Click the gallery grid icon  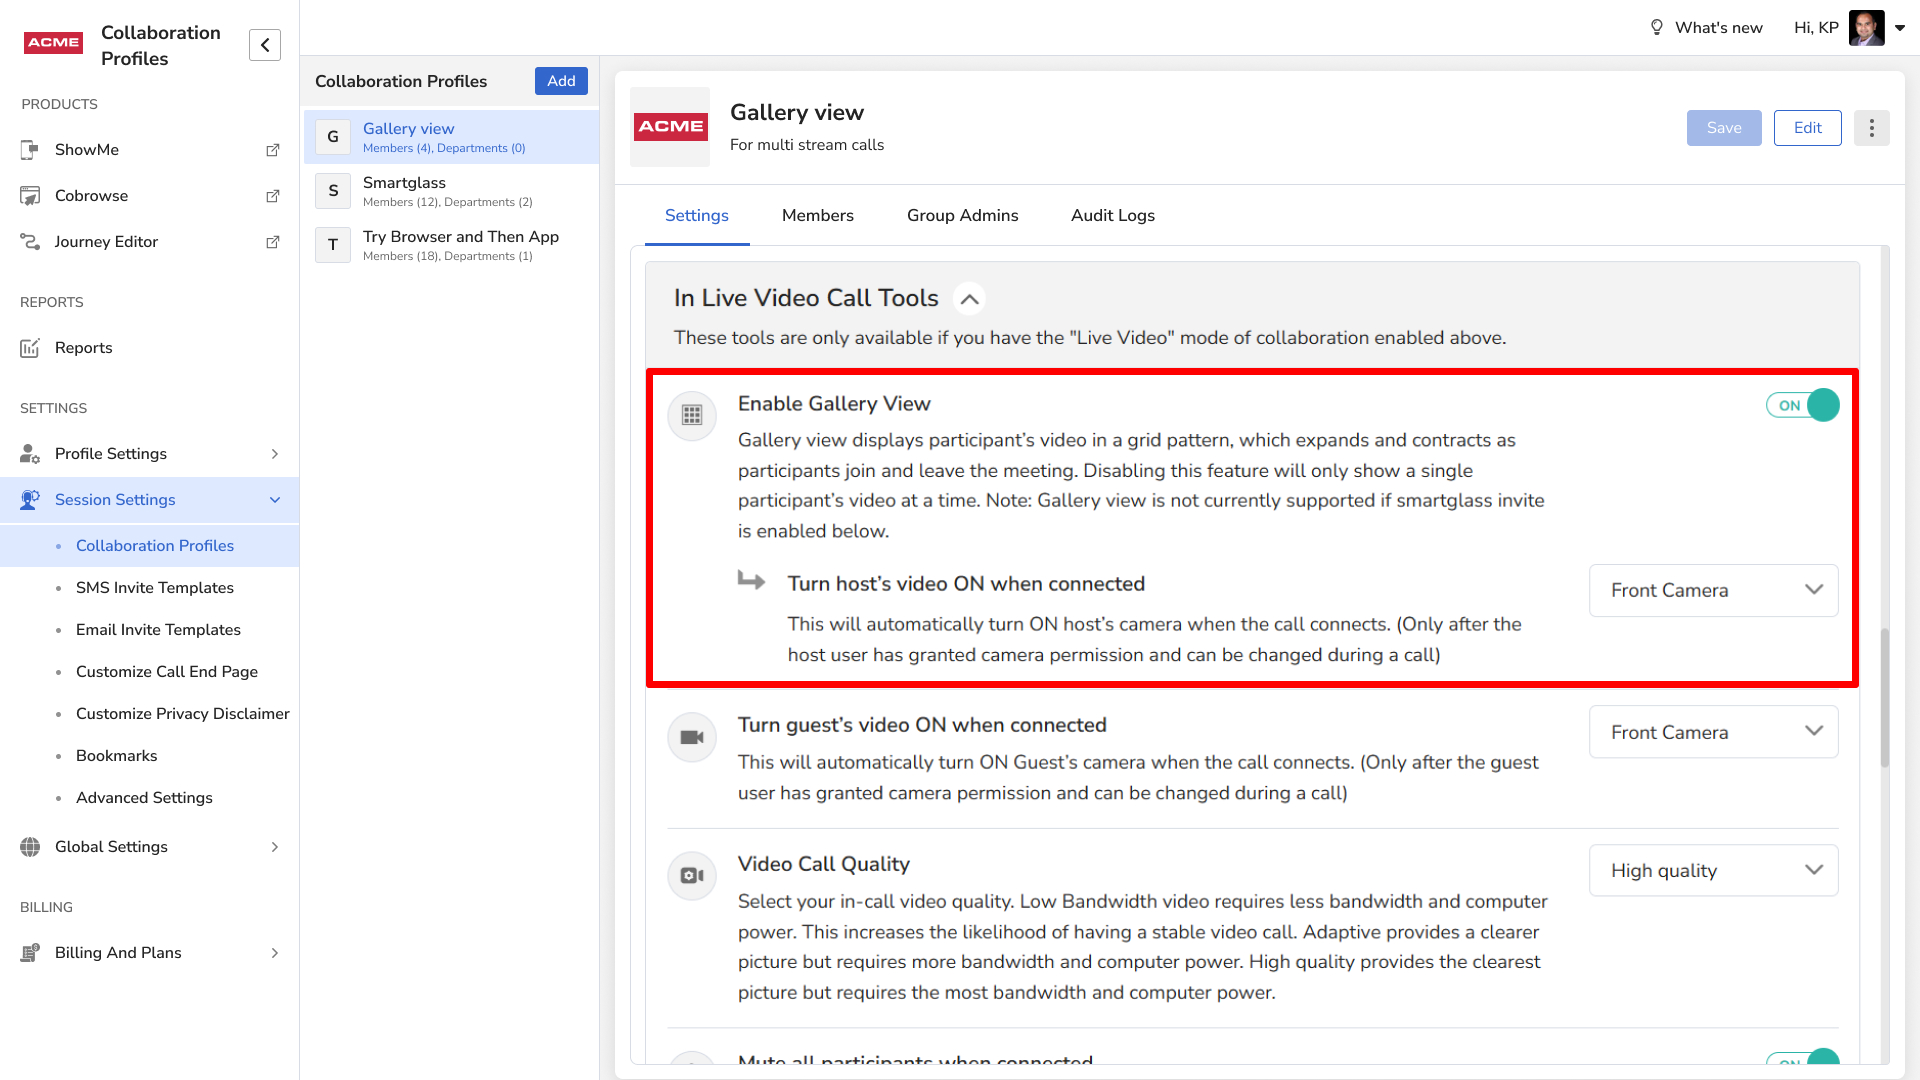point(692,415)
